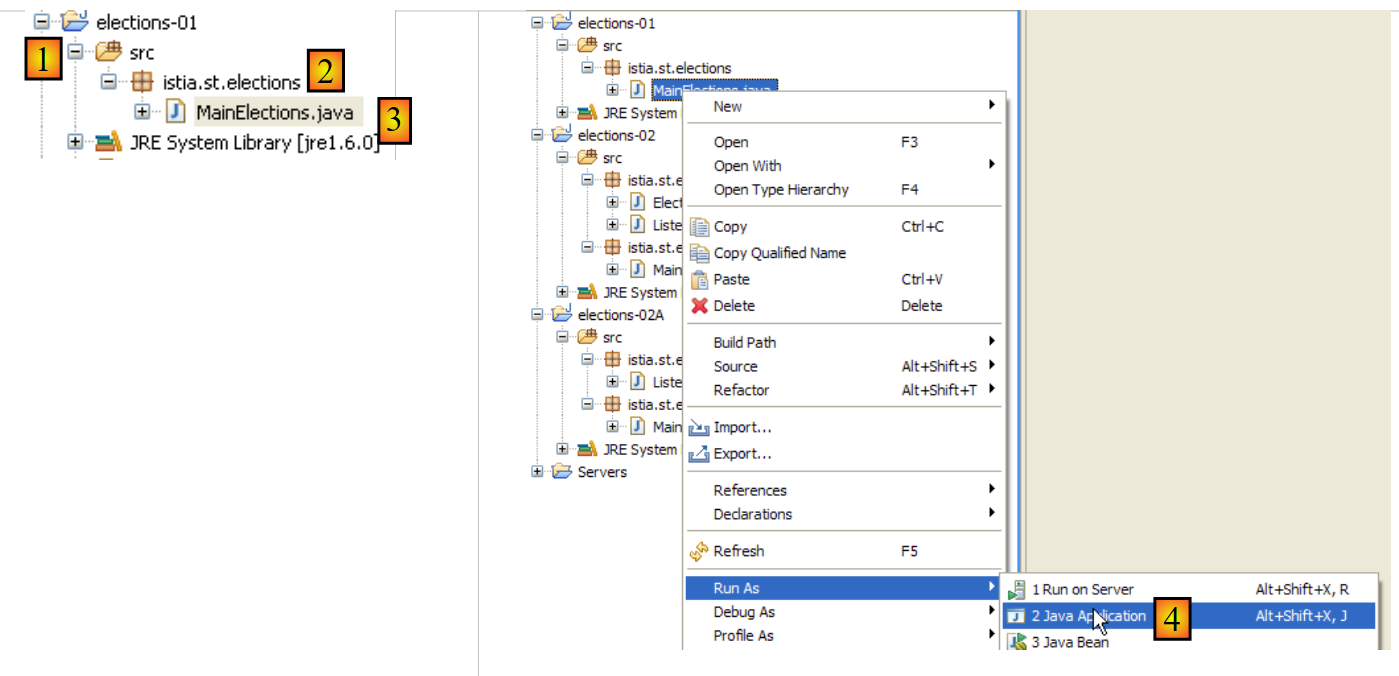Screen dimensions: 1399x676
Task: Open the Debug As submenu
Action: pyautogui.click(x=744, y=612)
